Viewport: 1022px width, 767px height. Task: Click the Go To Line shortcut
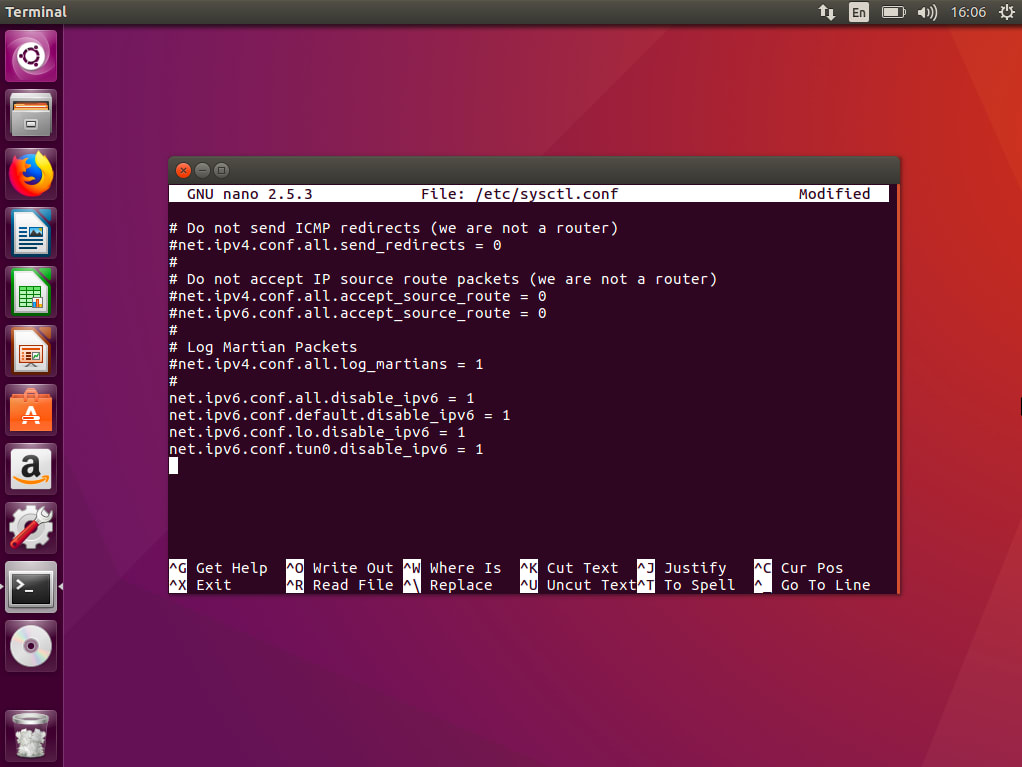click(x=812, y=585)
